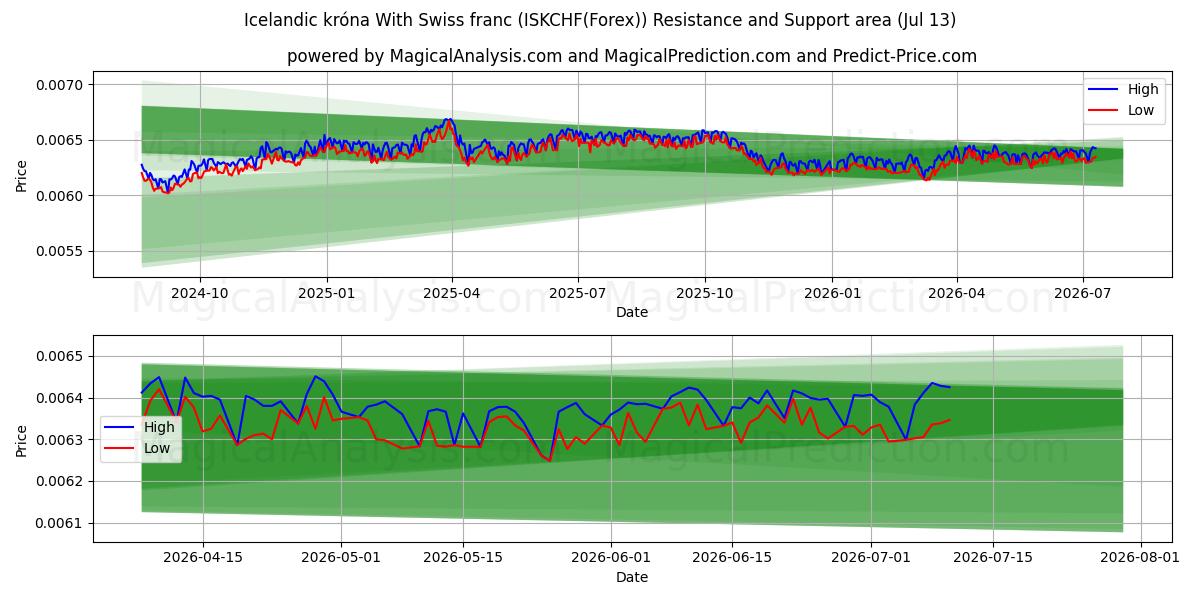Click the top chart 'Price' axis label
1200x600 pixels.
22,175
